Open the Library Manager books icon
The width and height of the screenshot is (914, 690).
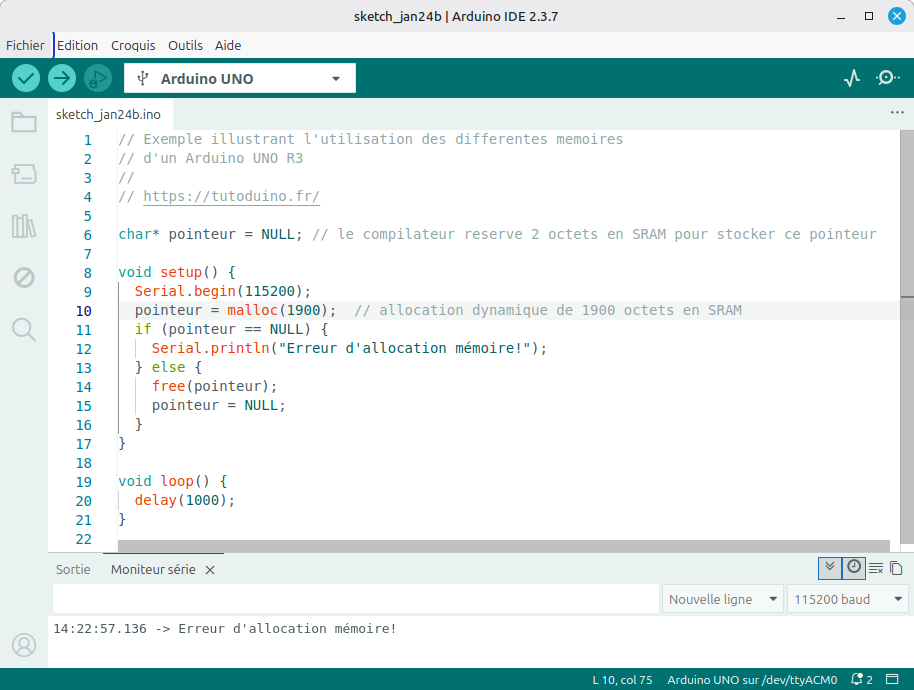(24, 226)
